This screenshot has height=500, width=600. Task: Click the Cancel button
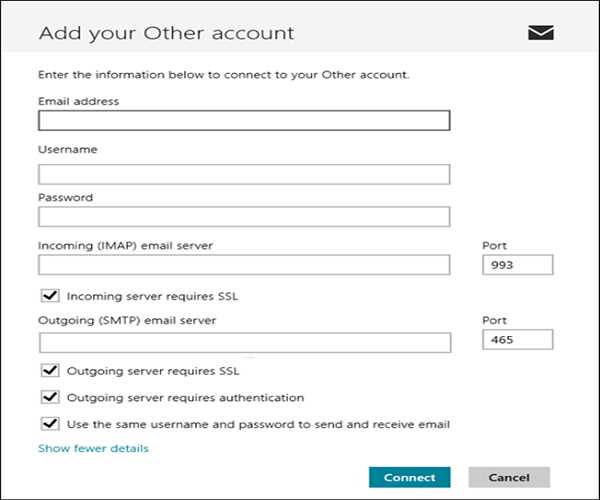point(507,477)
